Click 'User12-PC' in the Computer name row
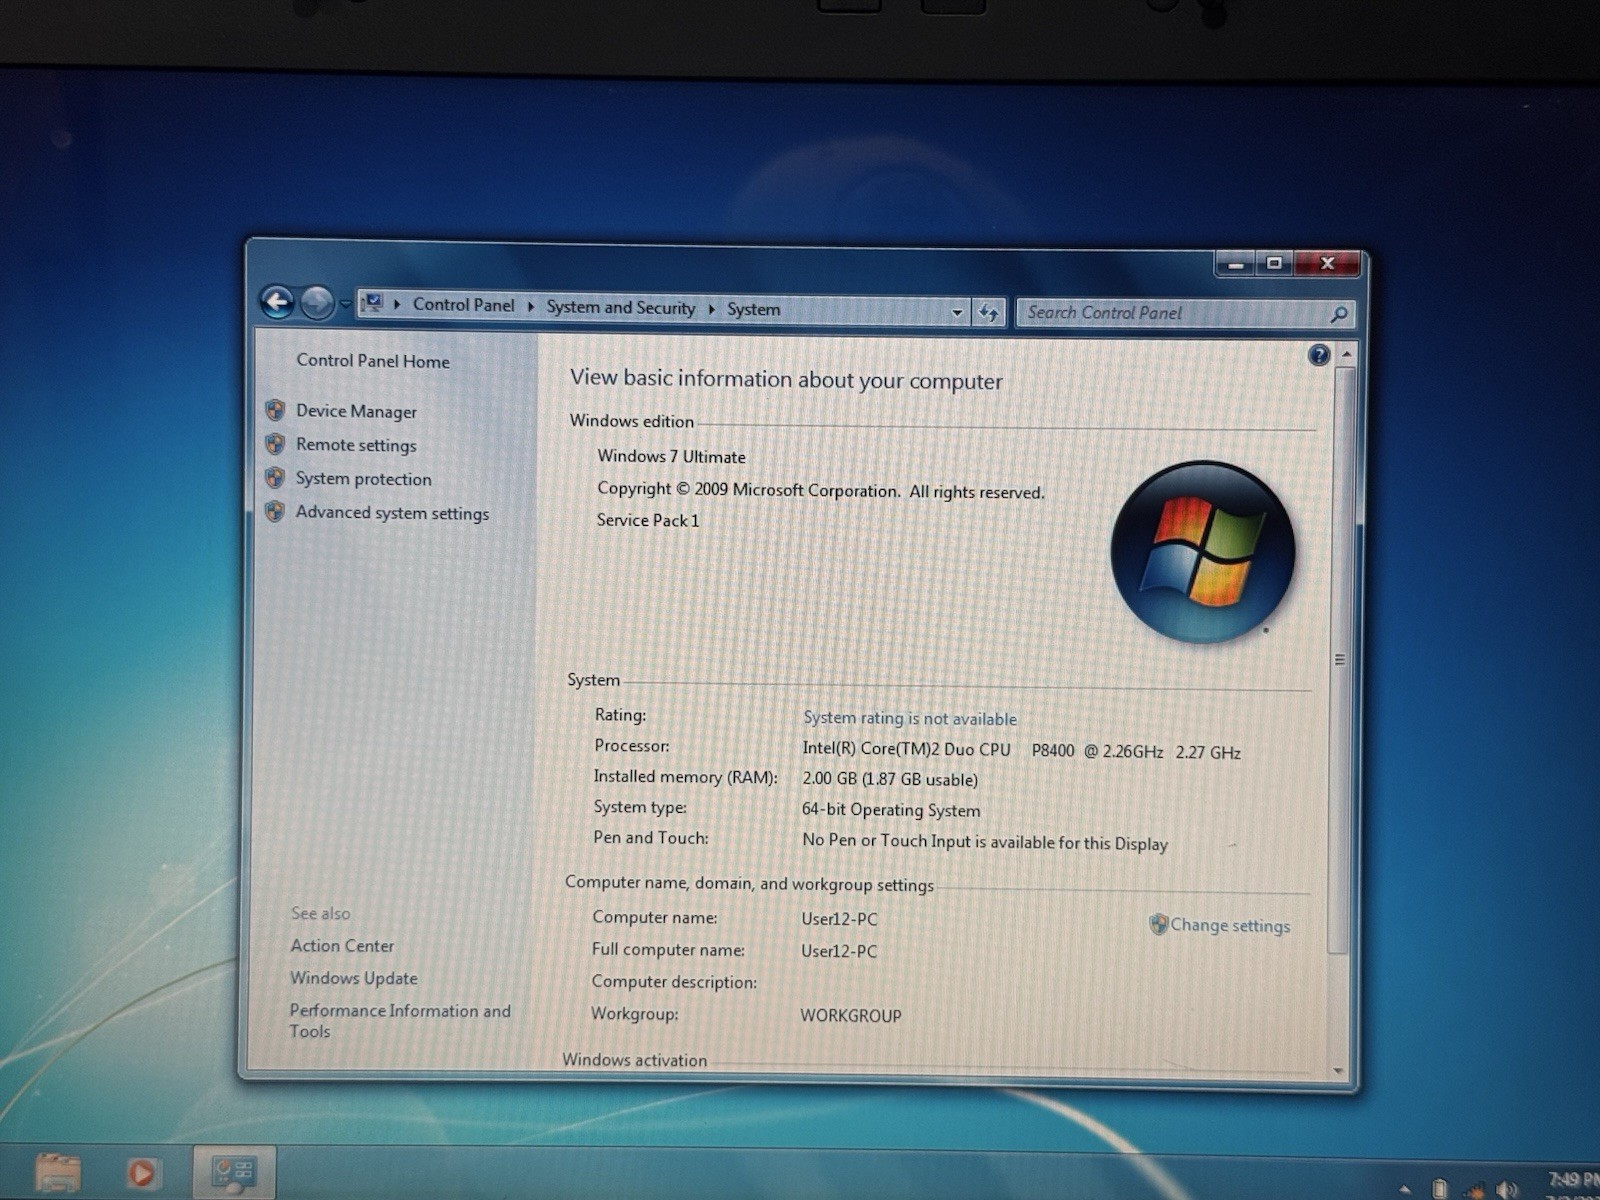 [x=839, y=919]
